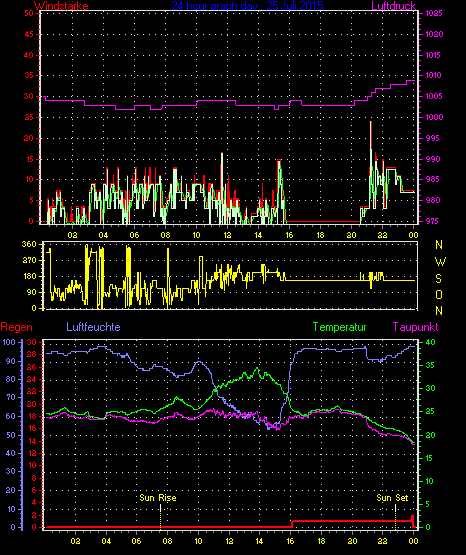Click the W wind direction letter

click(x=440, y=262)
